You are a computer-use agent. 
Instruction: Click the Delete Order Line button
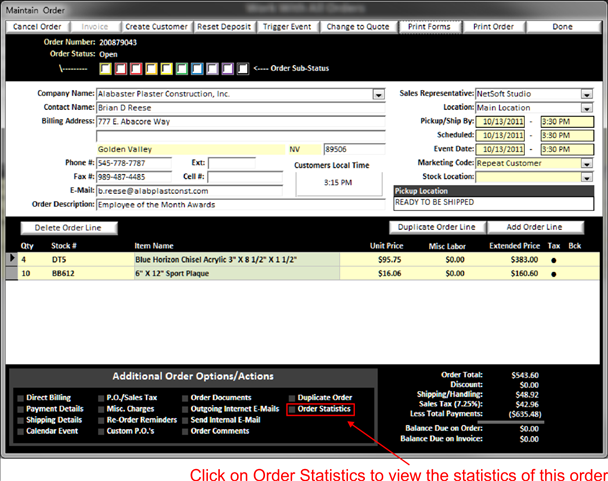[68, 227]
